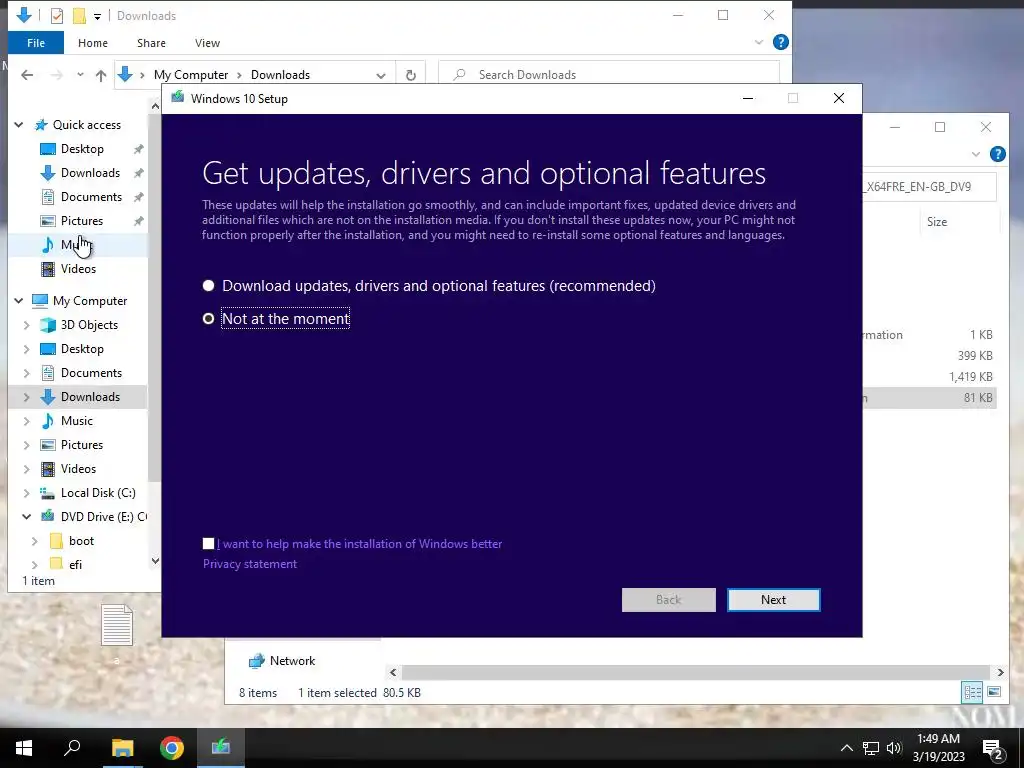The image size is (1024, 768).
Task: Open the efi folder in tree
Action: tap(75, 564)
